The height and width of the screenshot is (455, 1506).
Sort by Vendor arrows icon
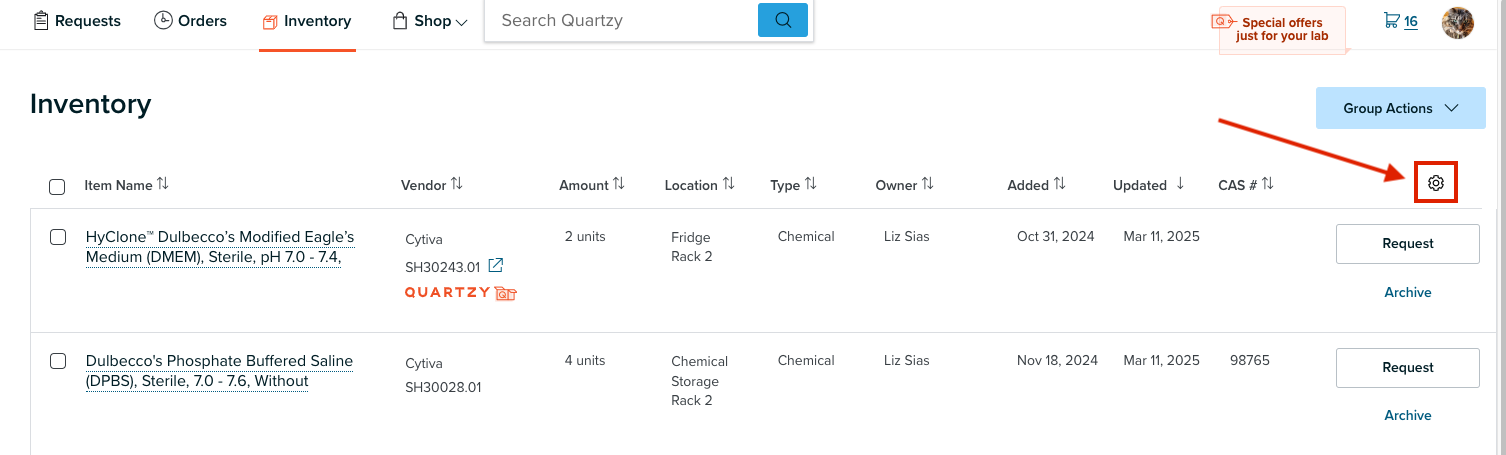[456, 184]
